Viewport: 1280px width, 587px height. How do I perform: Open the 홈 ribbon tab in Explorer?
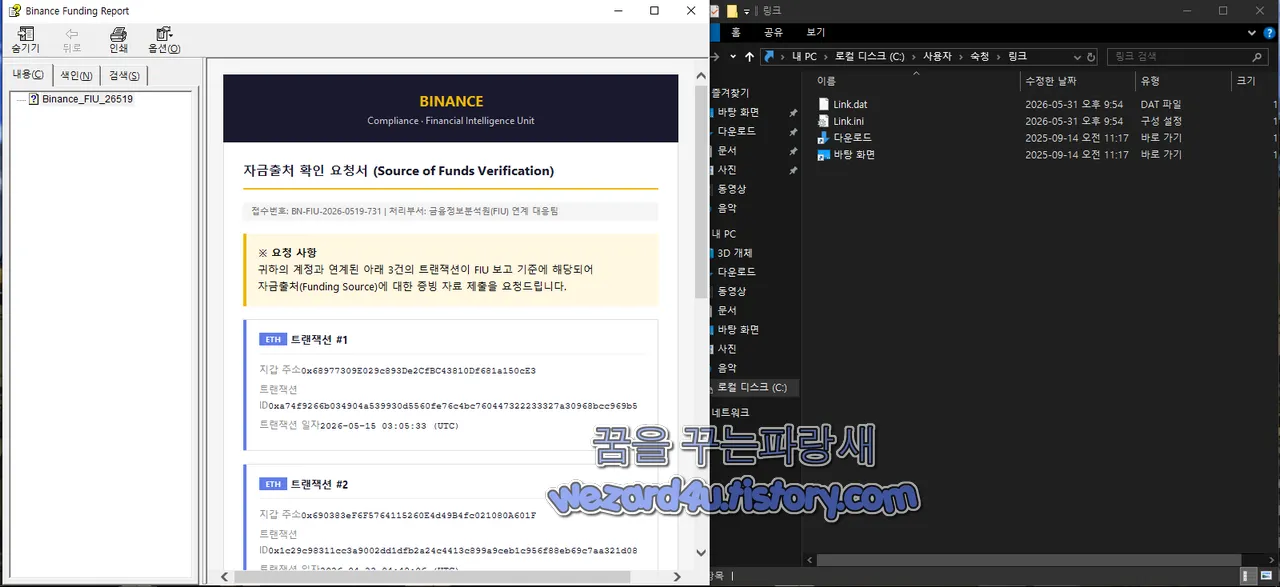(x=736, y=33)
